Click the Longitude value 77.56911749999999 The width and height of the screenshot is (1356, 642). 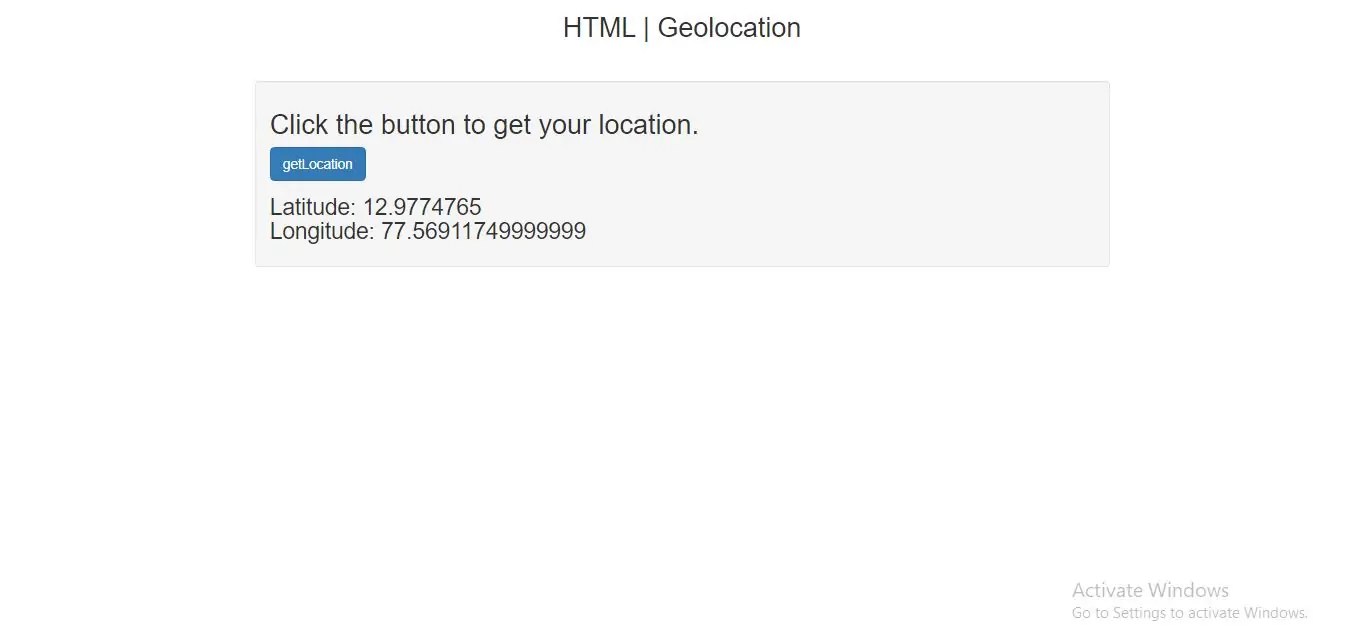coord(483,230)
